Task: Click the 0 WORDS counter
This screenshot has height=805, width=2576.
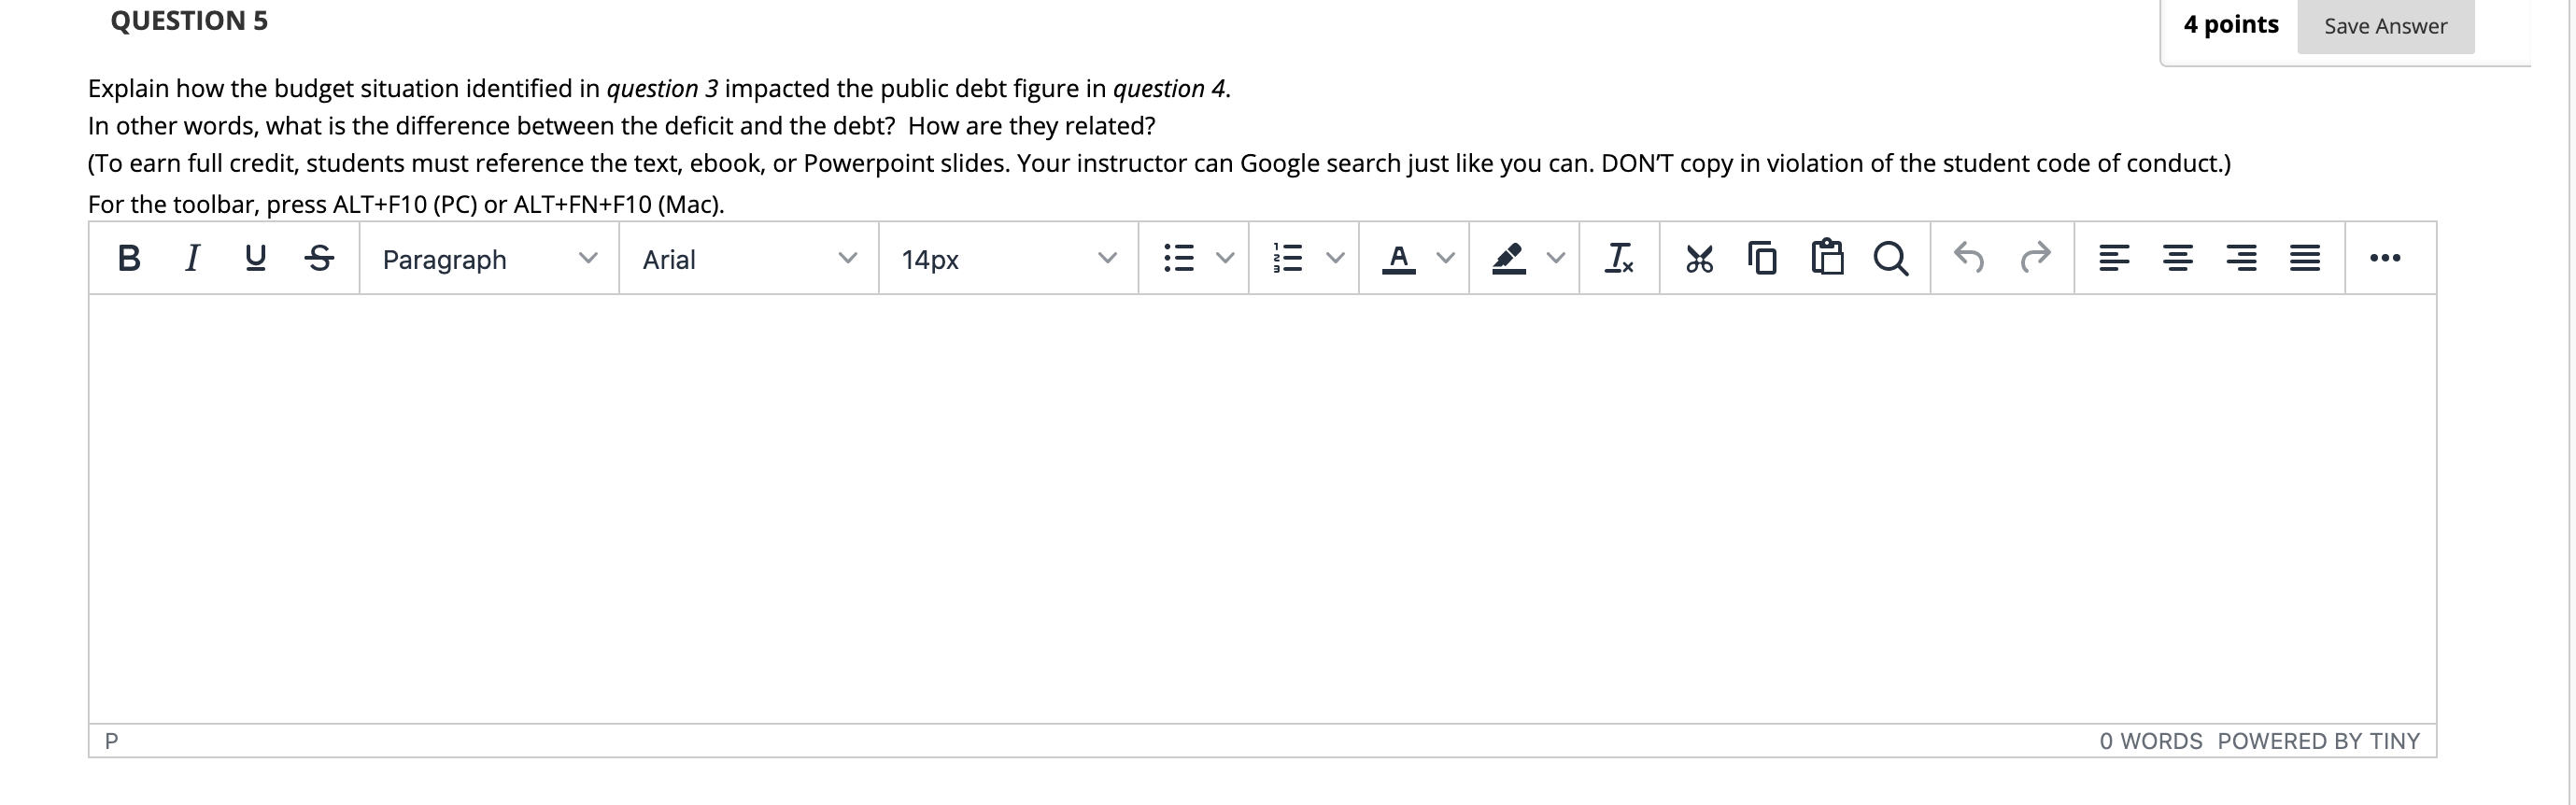Action: (2151, 741)
